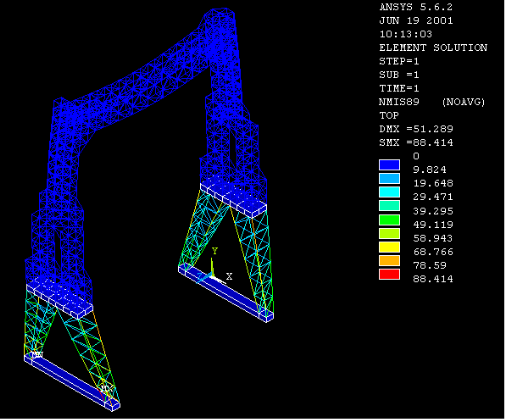
Task: Click the SMX =88.414 text
Action: pos(416,143)
